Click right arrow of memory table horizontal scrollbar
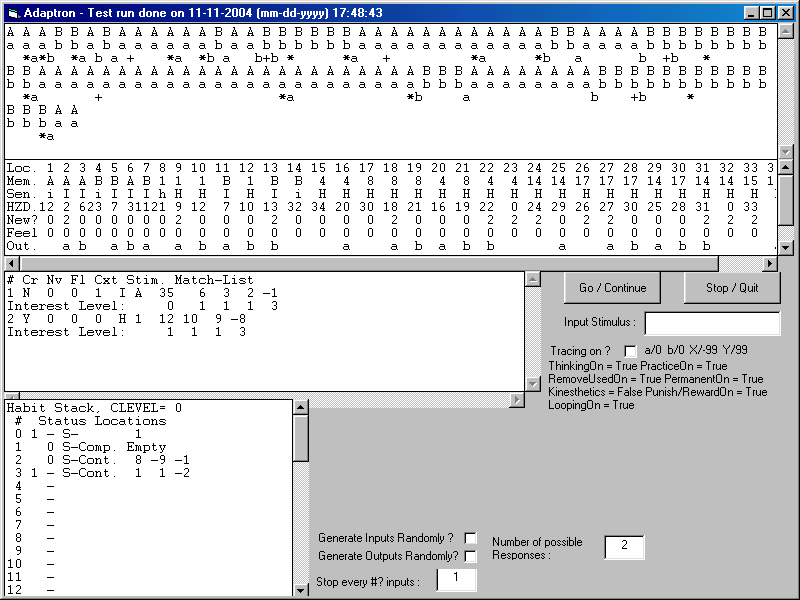Screen dimensions: 800x600 click(x=770, y=264)
